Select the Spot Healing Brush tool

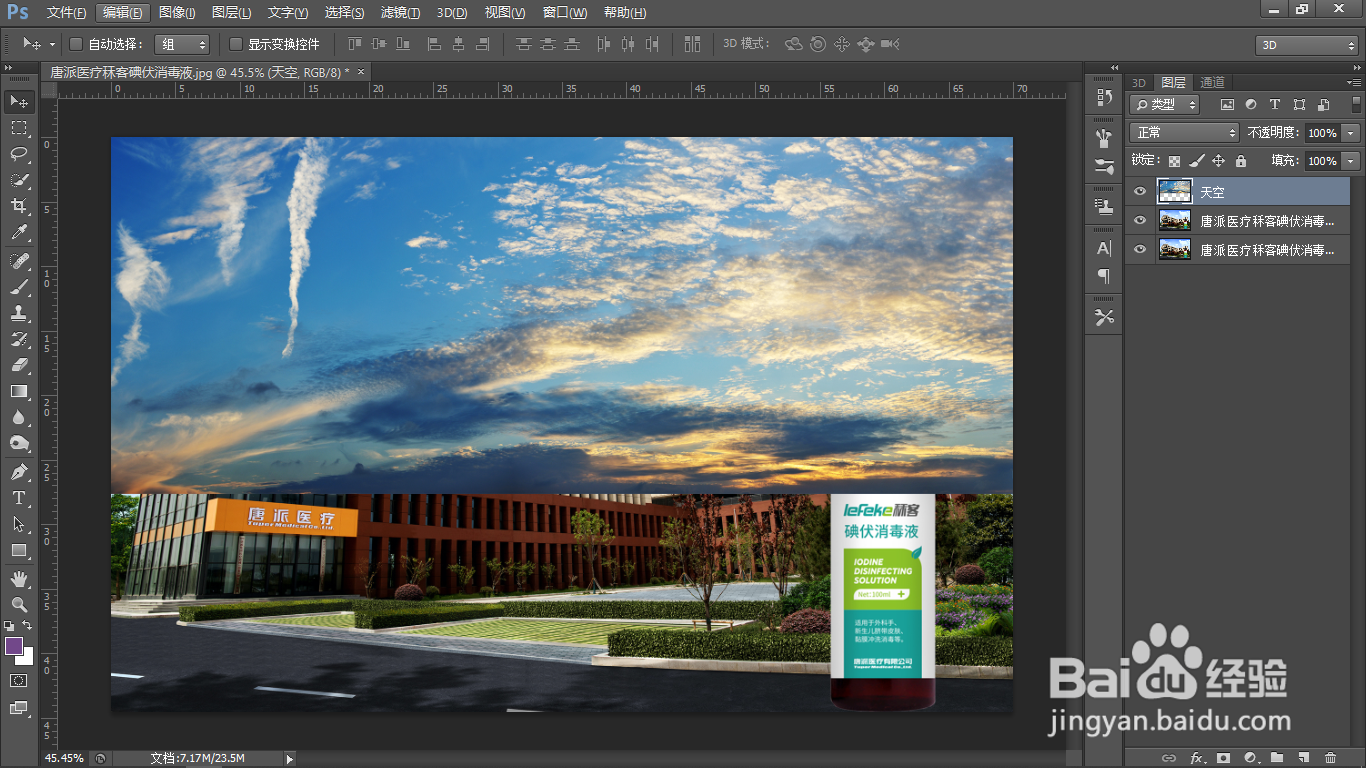click(19, 261)
